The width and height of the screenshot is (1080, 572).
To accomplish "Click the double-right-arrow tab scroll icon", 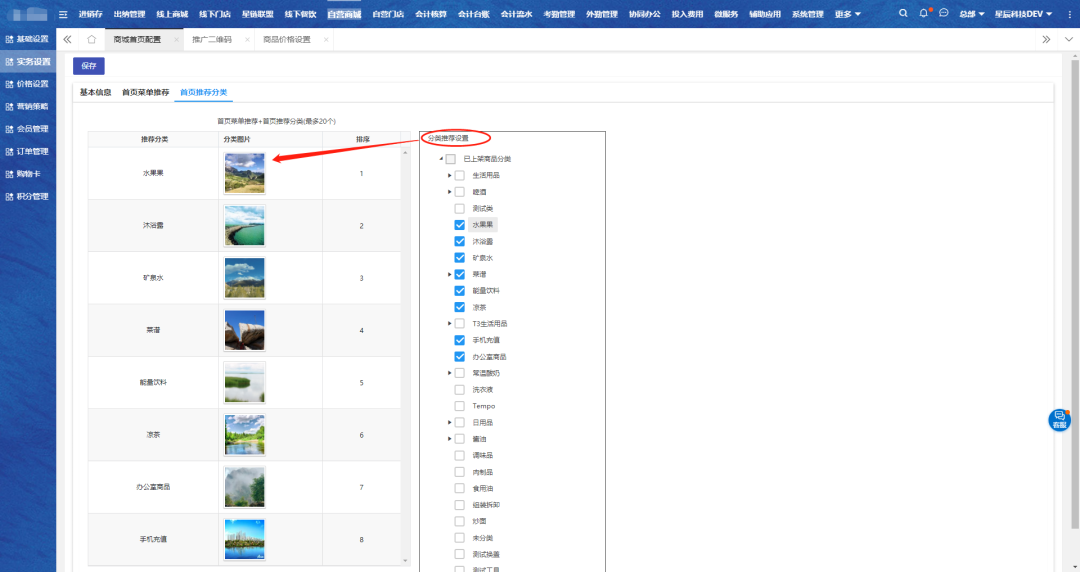I will tap(1046, 39).
